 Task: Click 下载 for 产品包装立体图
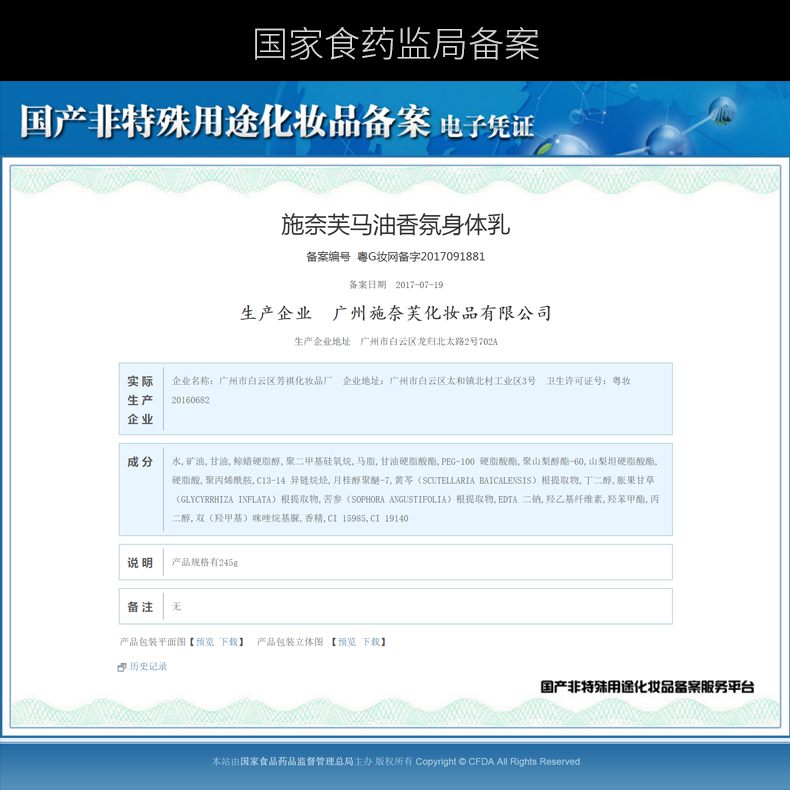[x=371, y=641]
